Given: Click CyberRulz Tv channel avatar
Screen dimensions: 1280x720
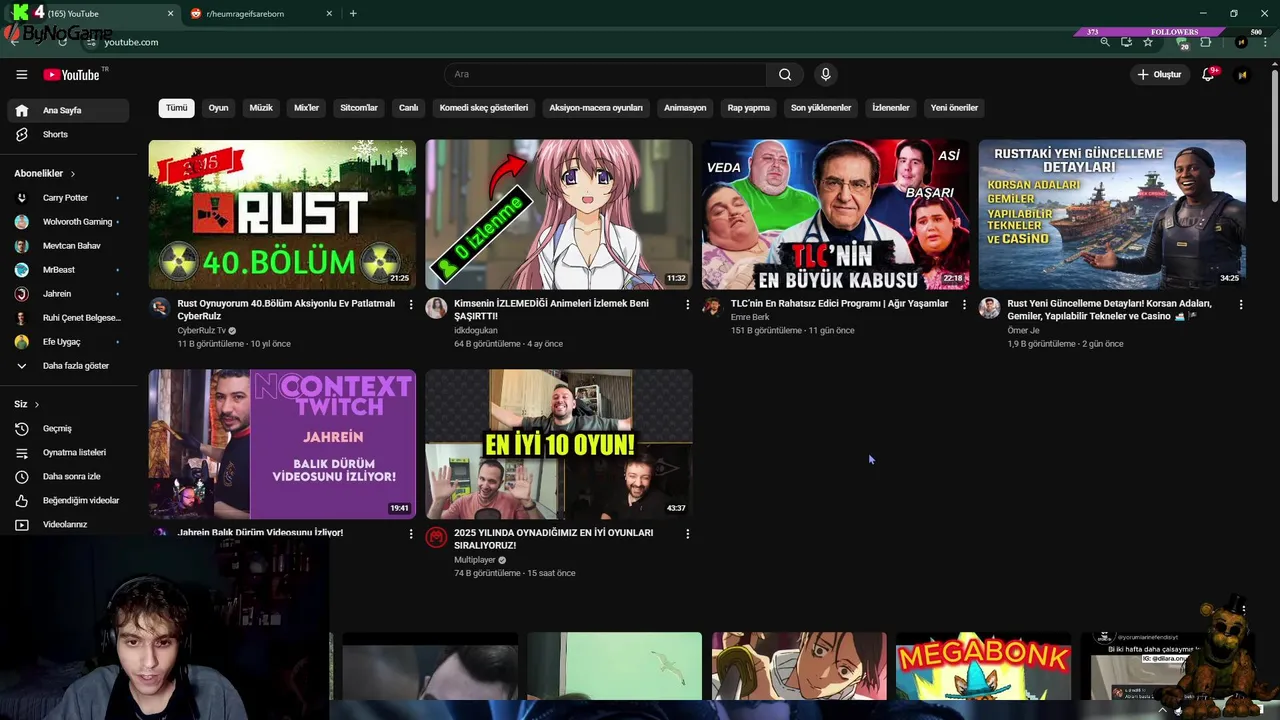Looking at the screenshot, I should (160, 307).
